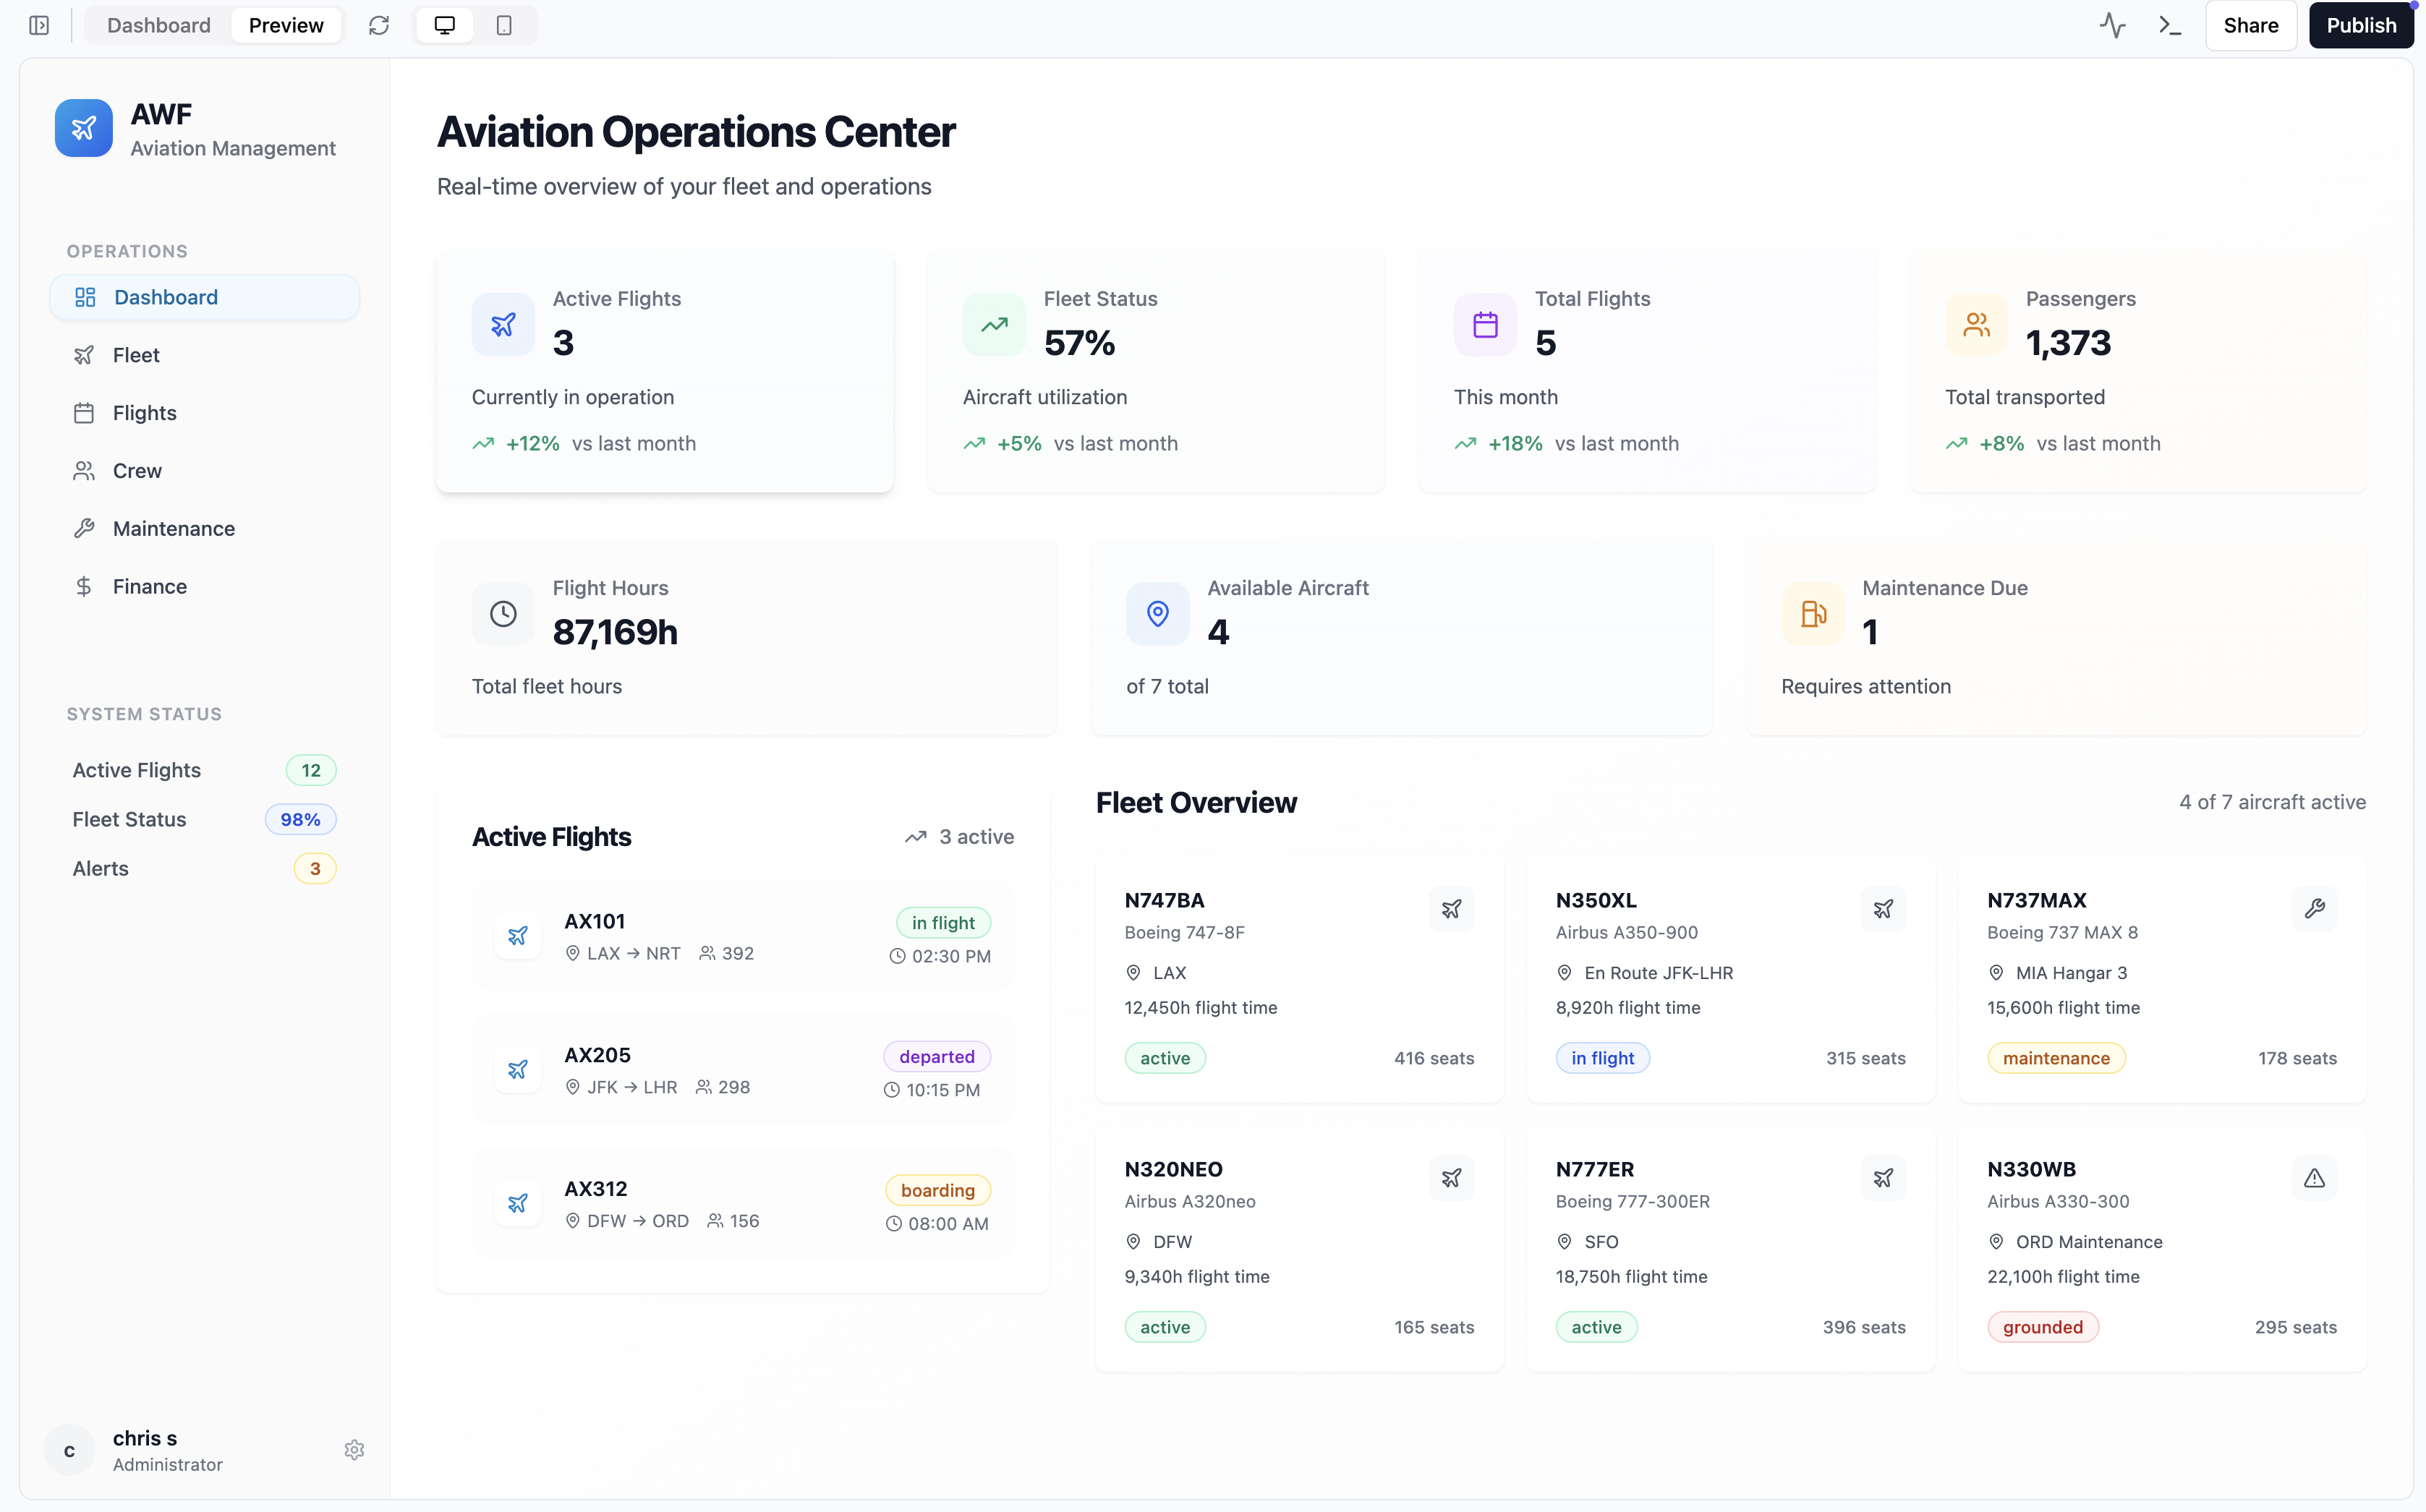Toggle the sidebar panel icon

39,25
